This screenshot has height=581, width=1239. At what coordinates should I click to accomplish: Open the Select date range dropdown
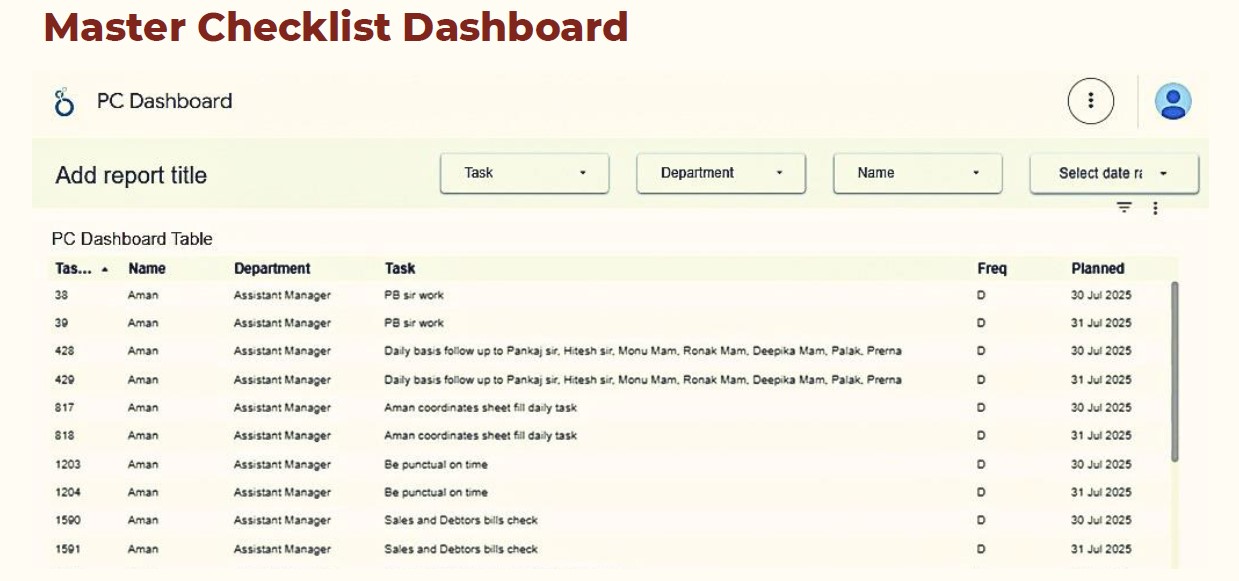pos(1112,172)
